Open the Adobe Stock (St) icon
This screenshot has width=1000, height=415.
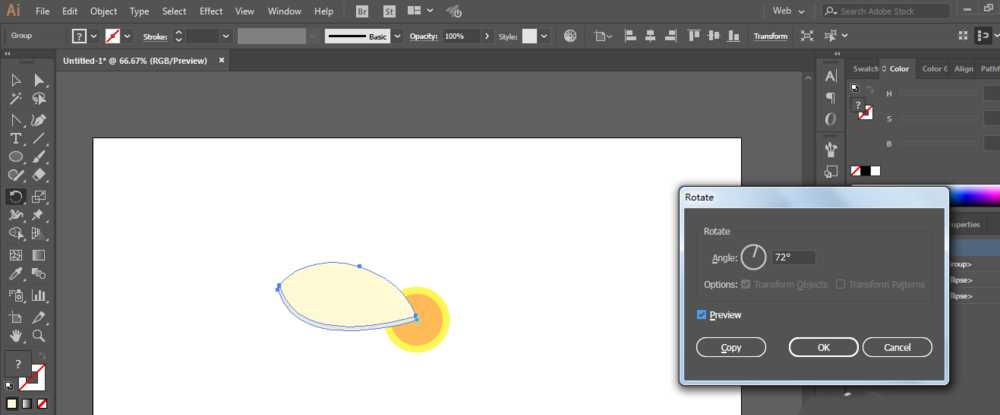[x=389, y=11]
